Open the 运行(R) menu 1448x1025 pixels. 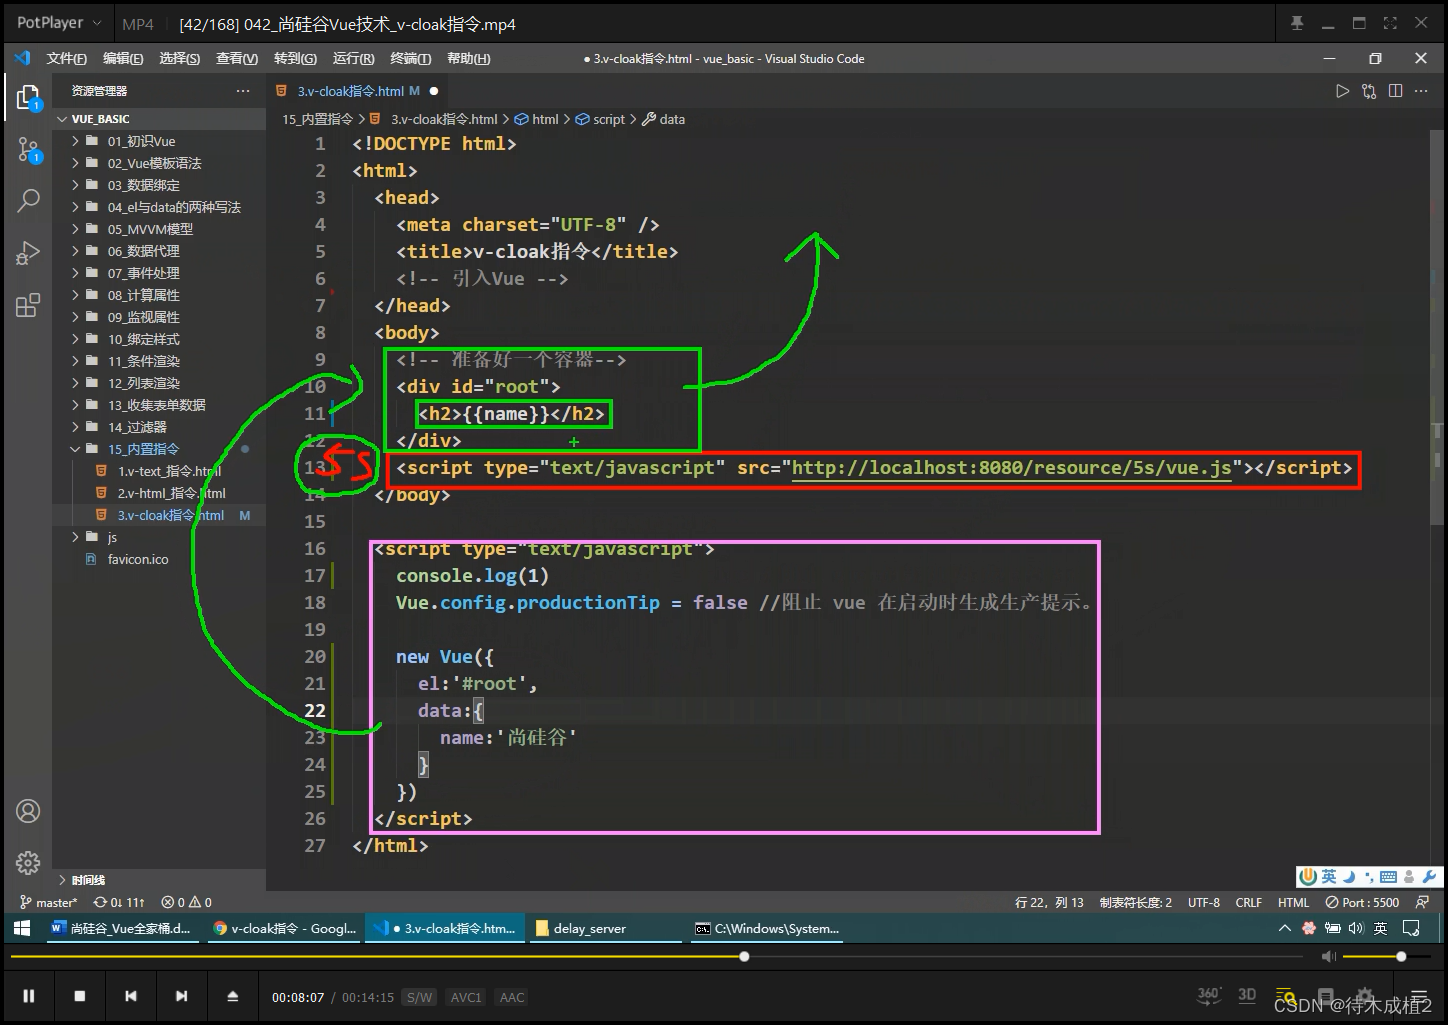353,58
